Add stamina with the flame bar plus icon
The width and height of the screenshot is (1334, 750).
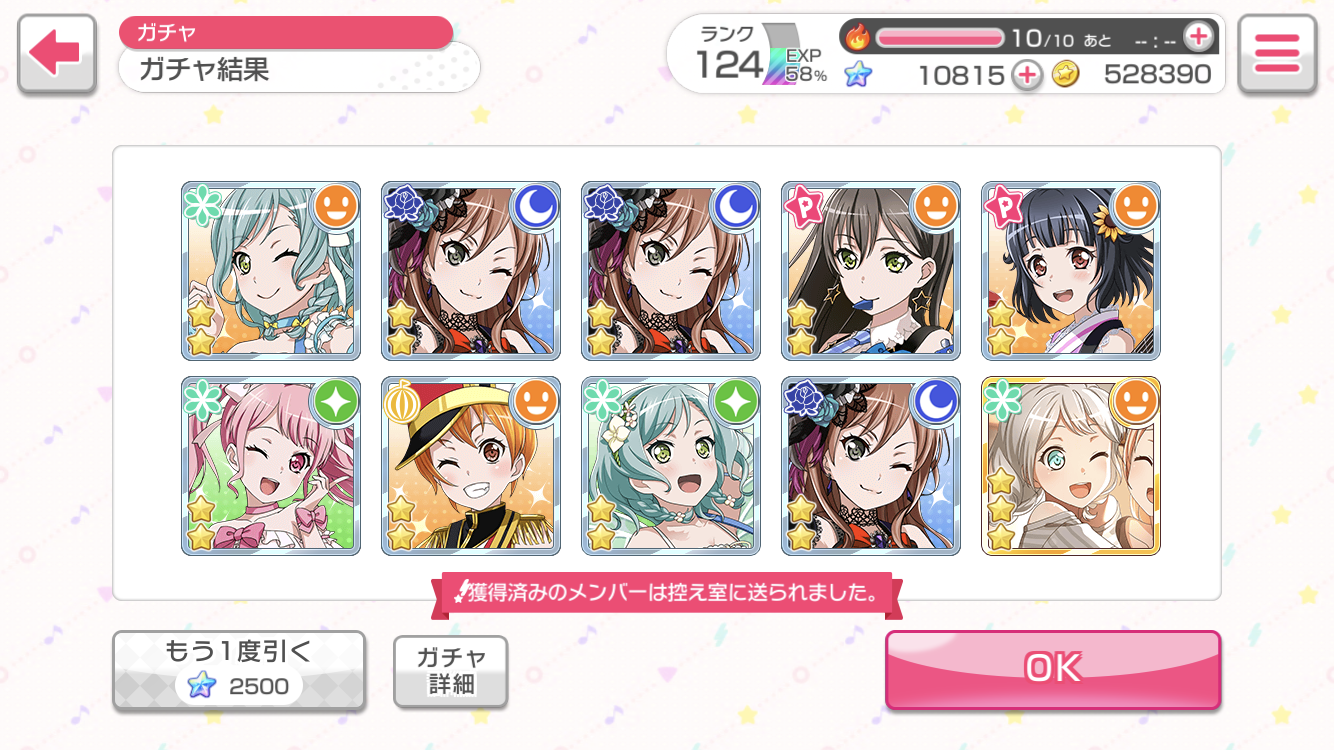click(x=1198, y=37)
